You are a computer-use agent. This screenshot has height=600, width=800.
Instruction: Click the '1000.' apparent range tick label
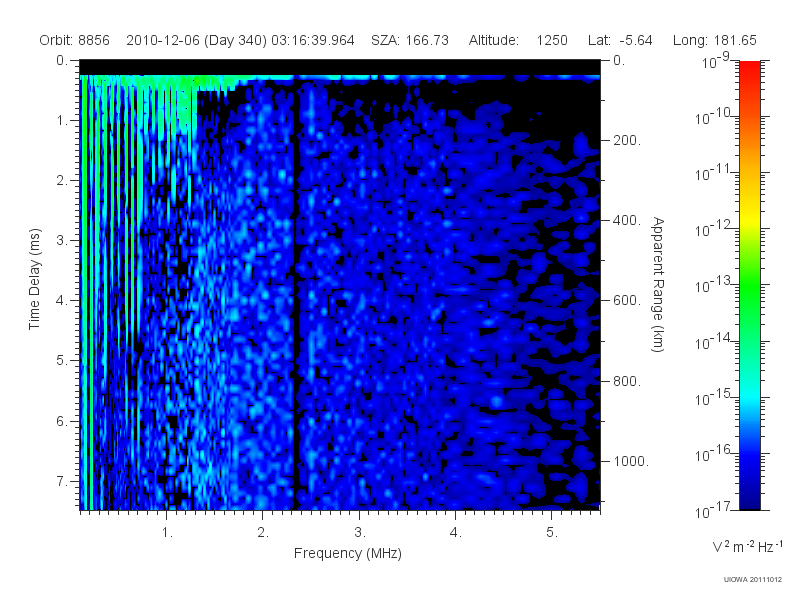(x=631, y=461)
